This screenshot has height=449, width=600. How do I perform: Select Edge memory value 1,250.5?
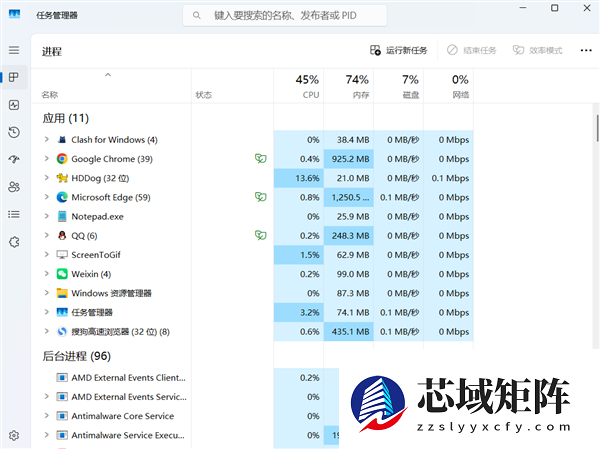click(x=349, y=197)
